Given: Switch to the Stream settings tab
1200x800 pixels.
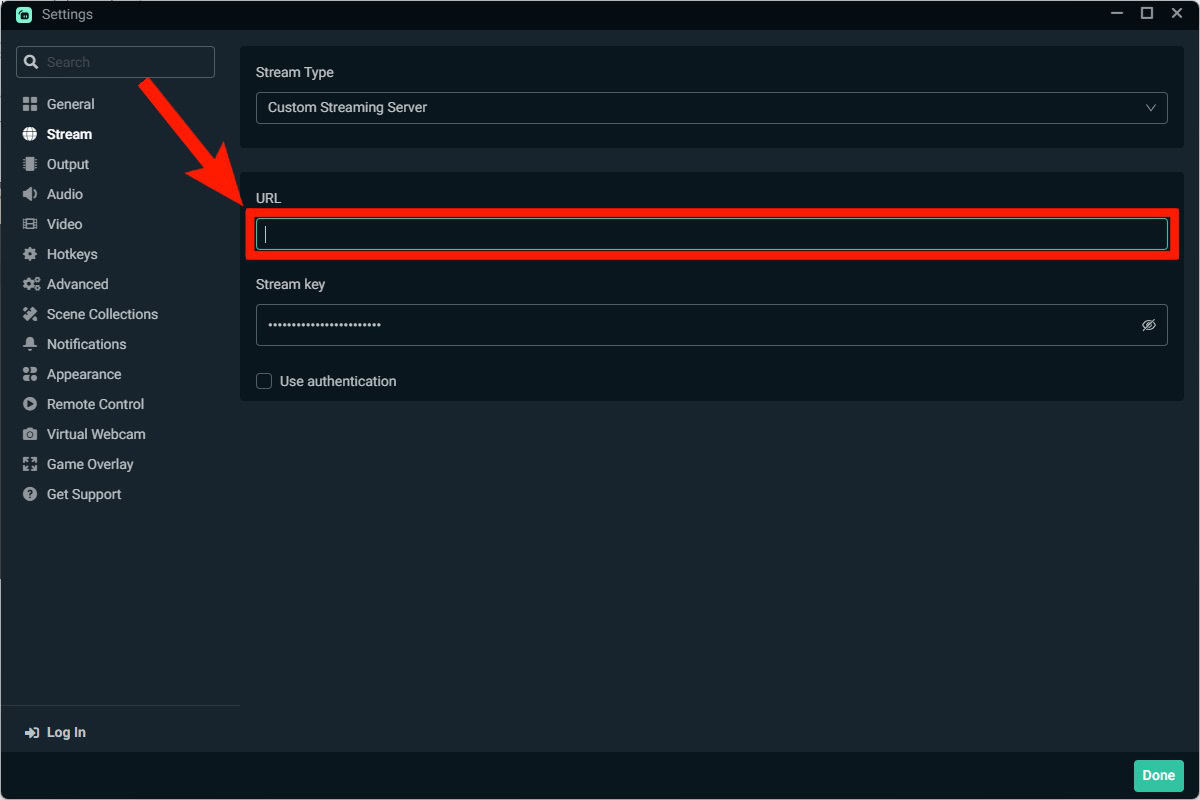Looking at the screenshot, I should 68,133.
